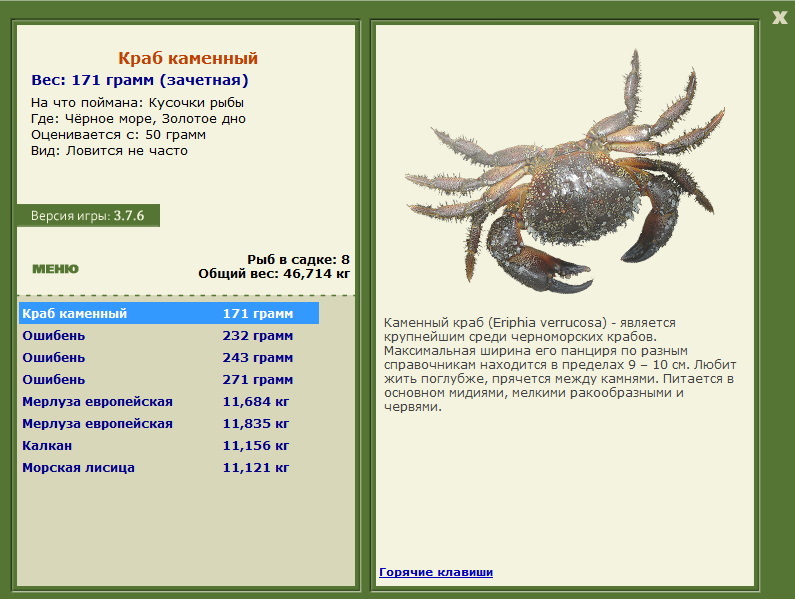Viewport: 795px width, 599px height.
Task: Open the Горячие клавиши link
Action: coord(436,572)
